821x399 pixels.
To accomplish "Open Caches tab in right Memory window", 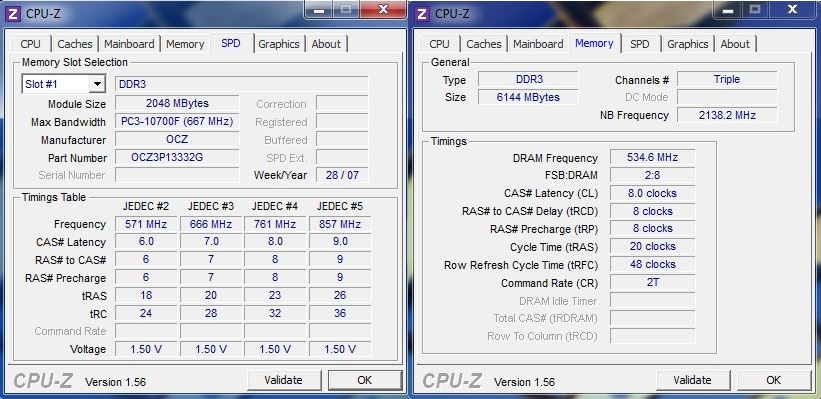I will (484, 44).
